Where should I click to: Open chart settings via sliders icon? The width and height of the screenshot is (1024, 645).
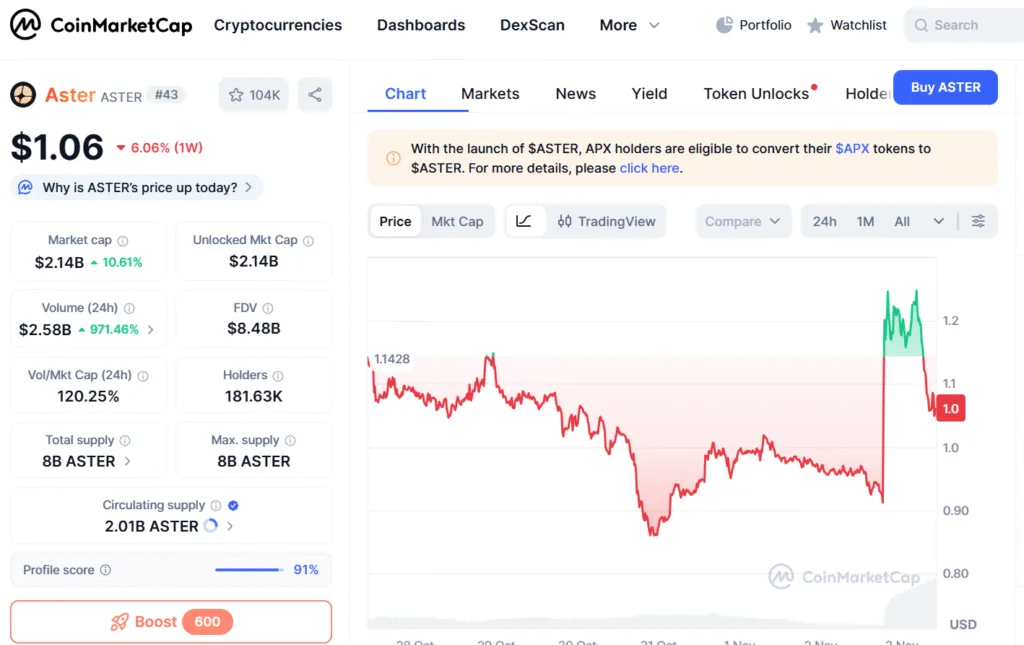(x=976, y=221)
